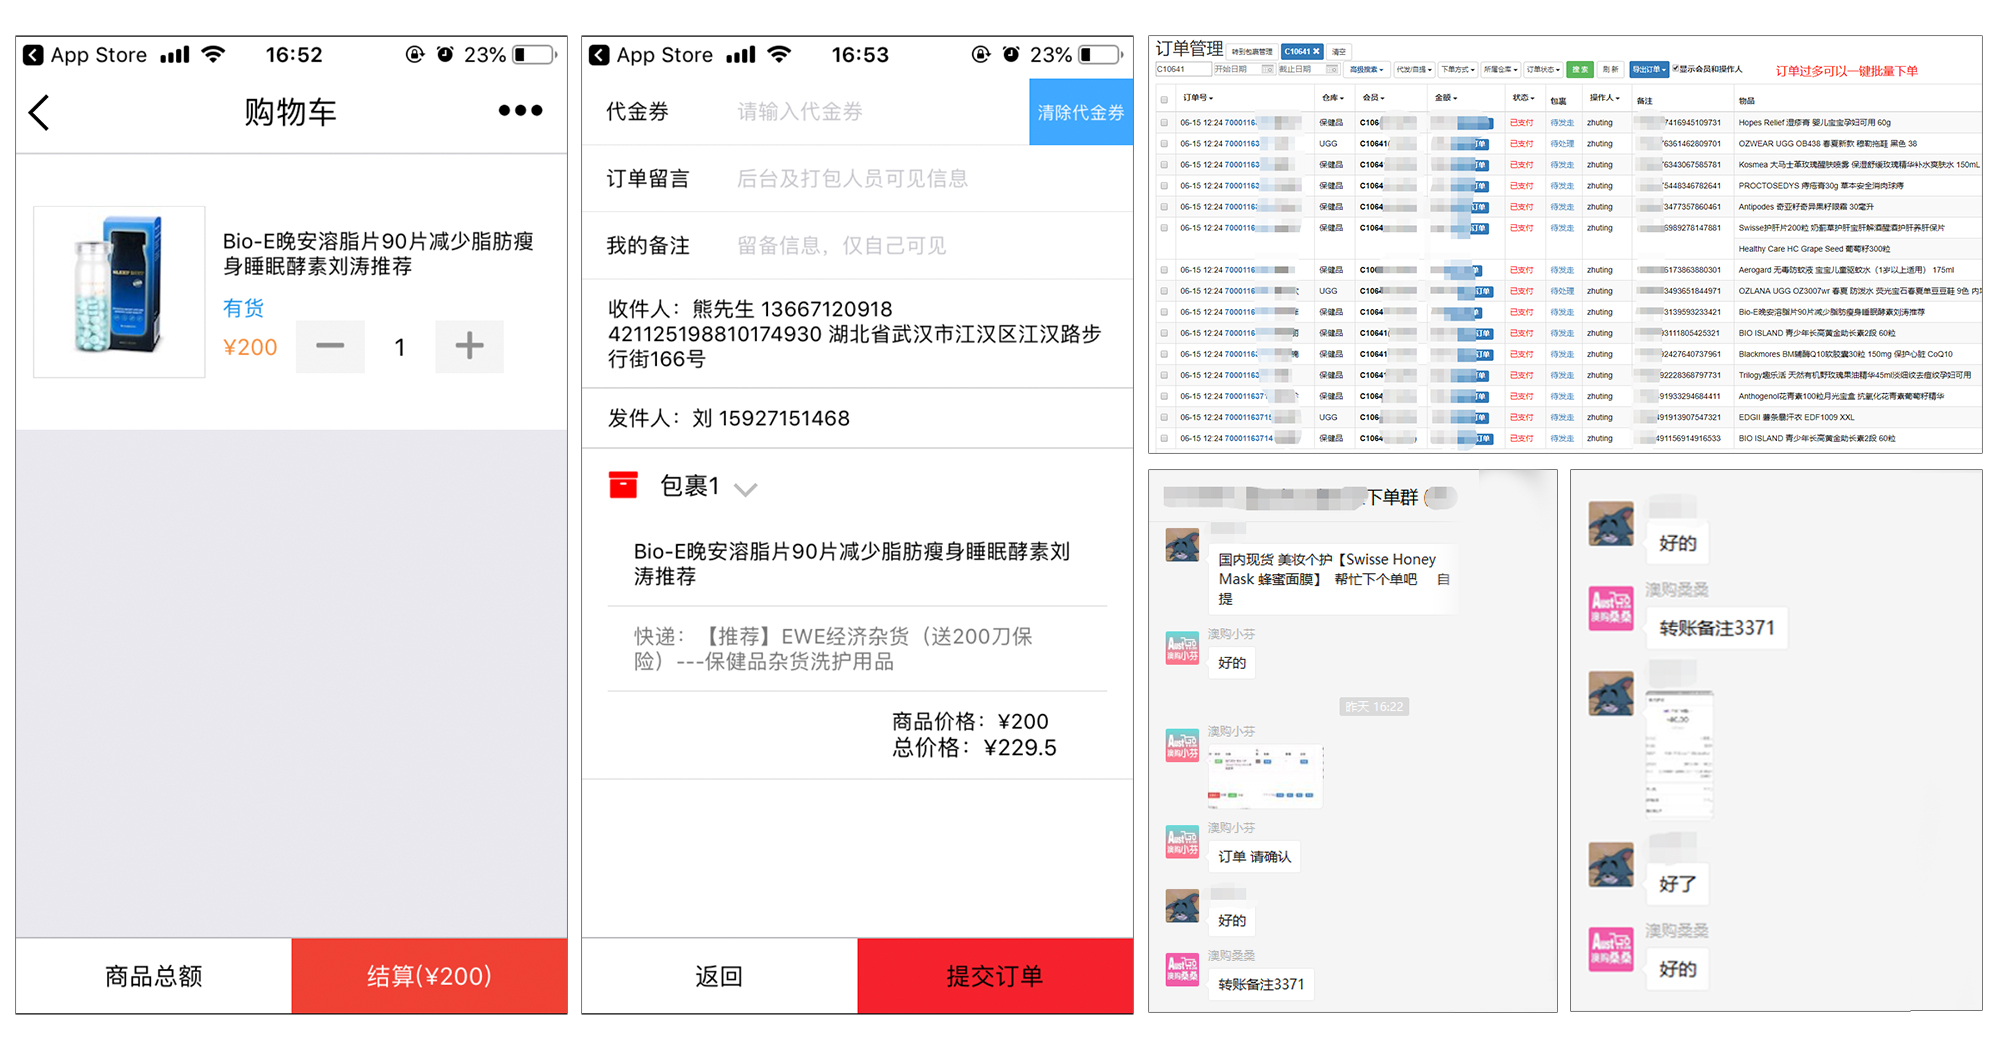
Task: Toggle the select-all orders checkbox in header
Action: pos(1164,99)
